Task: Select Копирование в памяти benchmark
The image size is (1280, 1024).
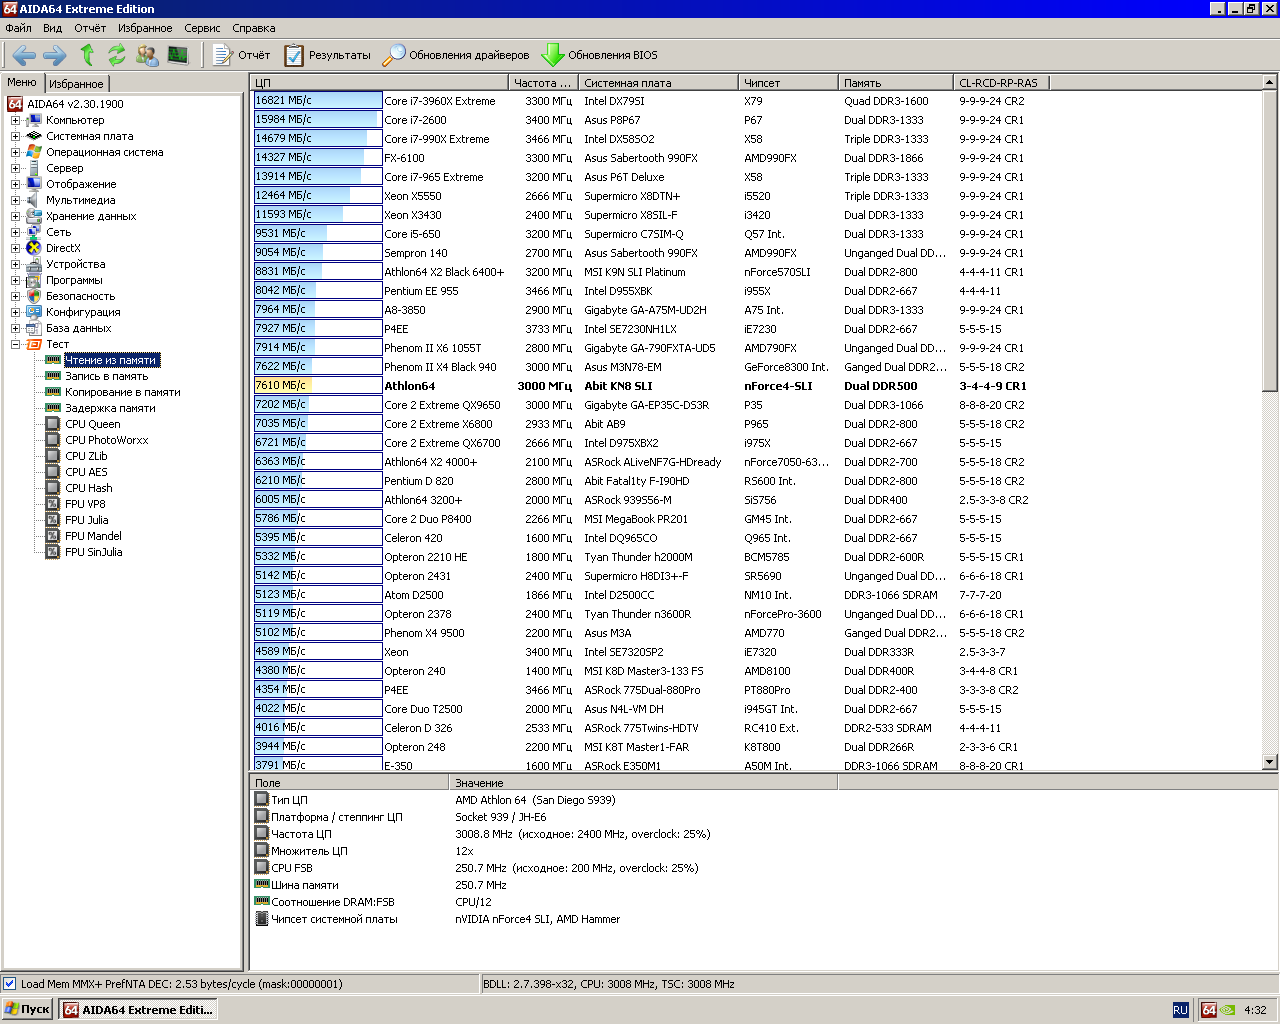Action: 123,392
